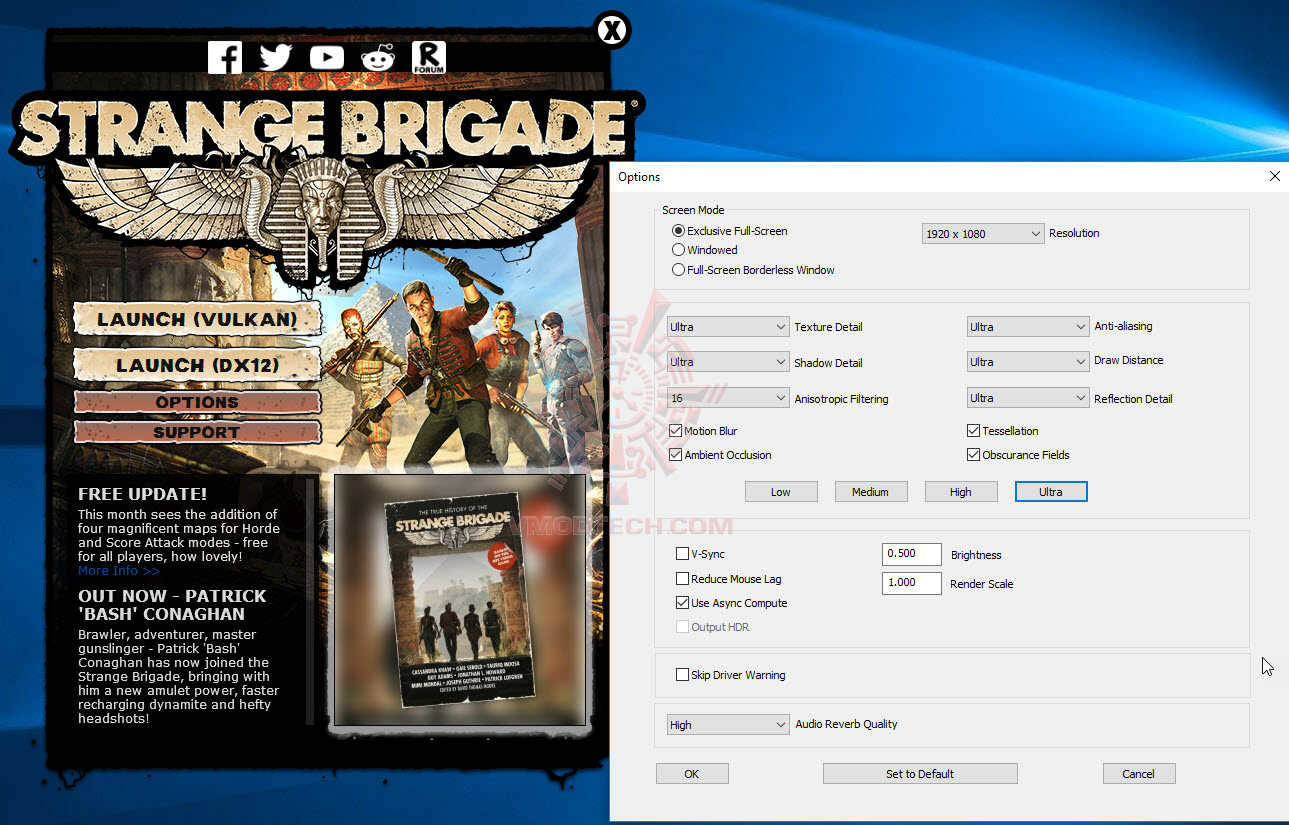Open the Rebellion Forum icon
Image resolution: width=1289 pixels, height=825 pixels.
click(428, 57)
